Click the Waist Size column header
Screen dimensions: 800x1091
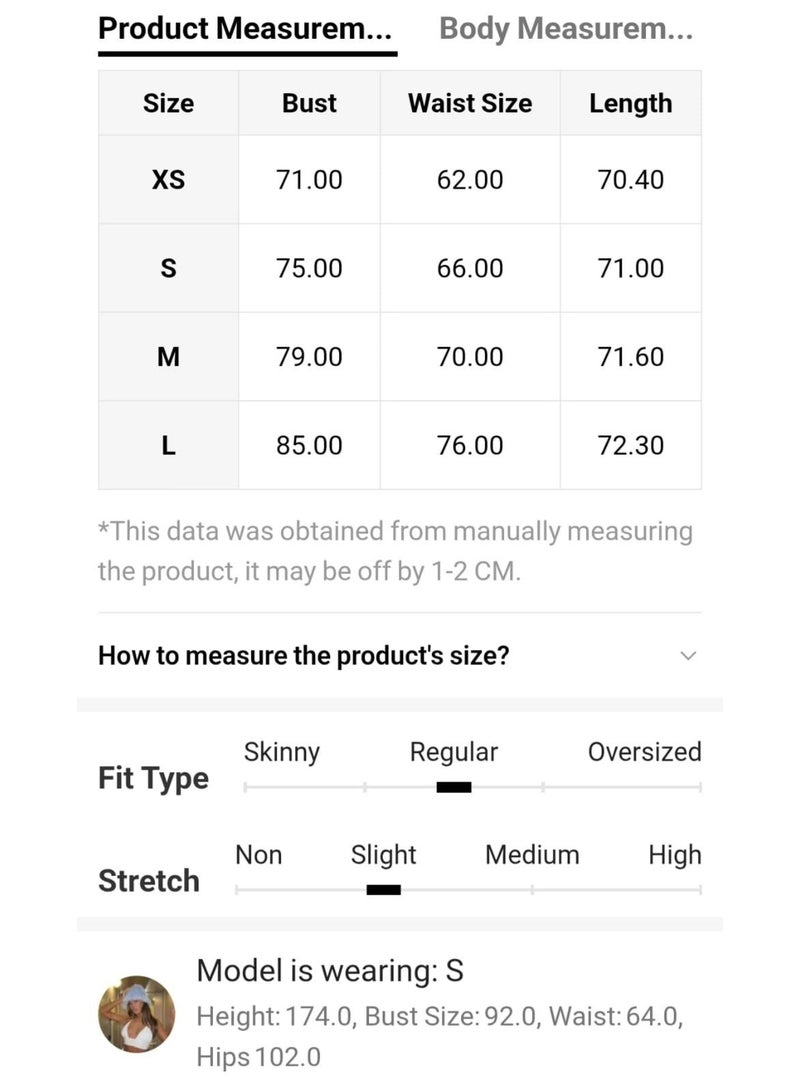(x=470, y=103)
